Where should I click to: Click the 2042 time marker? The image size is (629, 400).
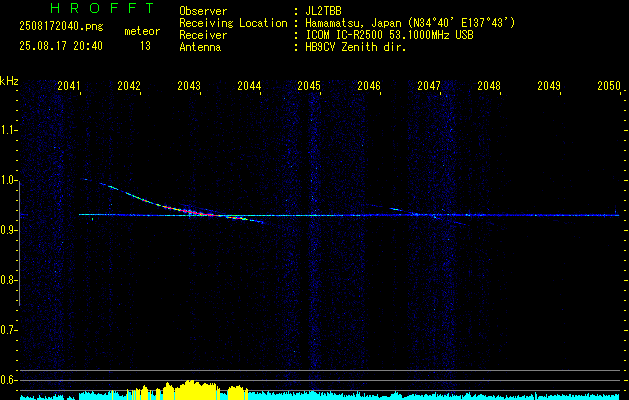129,86
